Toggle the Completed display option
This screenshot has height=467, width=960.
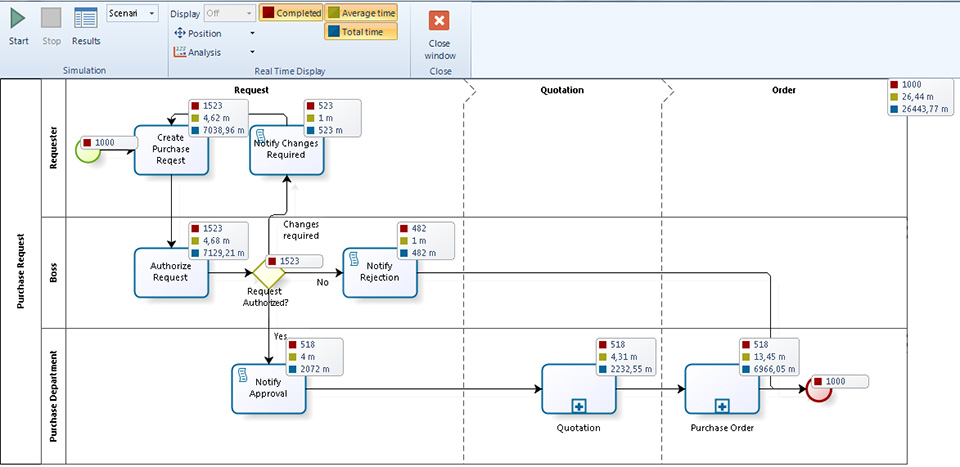coord(291,13)
